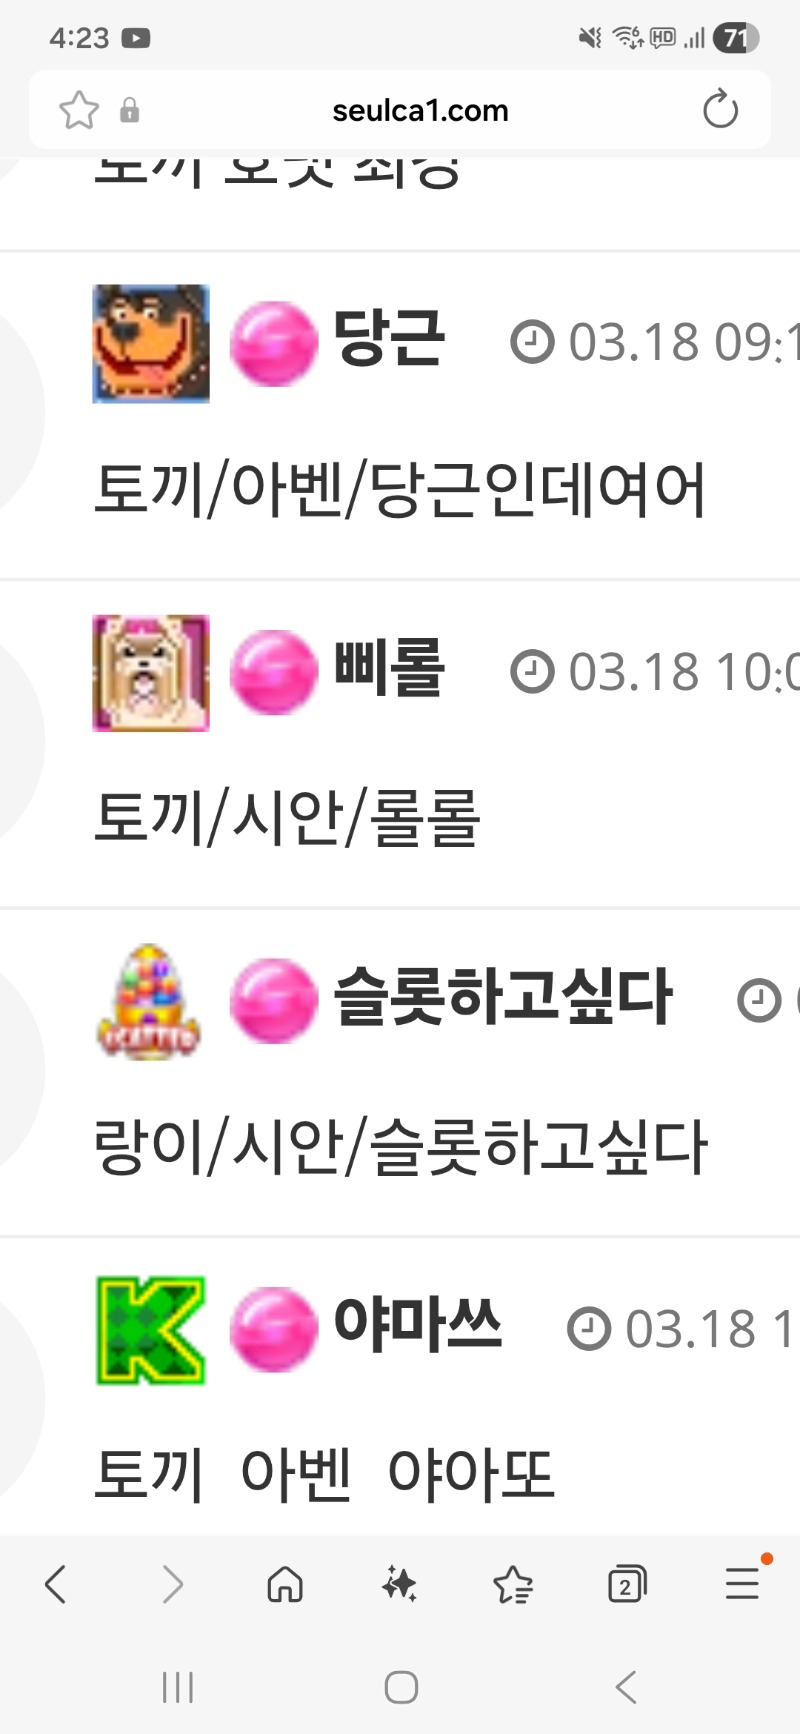Reload the page with the refresh icon
The image size is (800, 1734).
coord(720,110)
